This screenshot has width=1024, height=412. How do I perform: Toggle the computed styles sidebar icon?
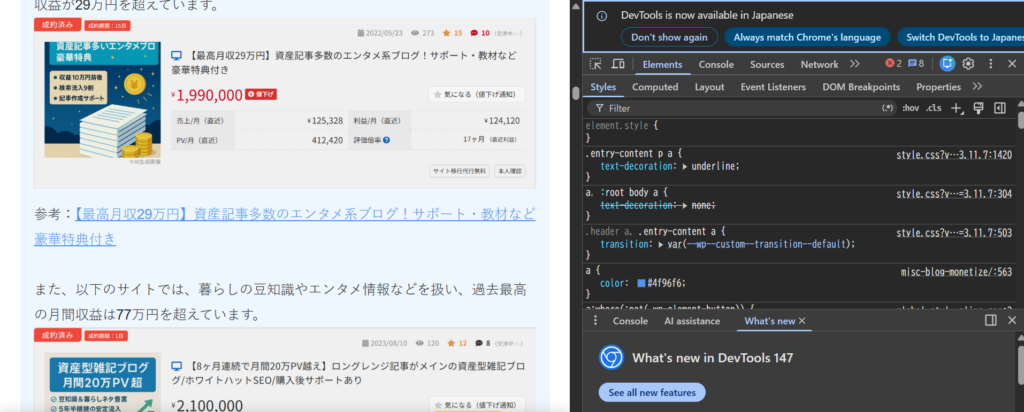point(999,108)
